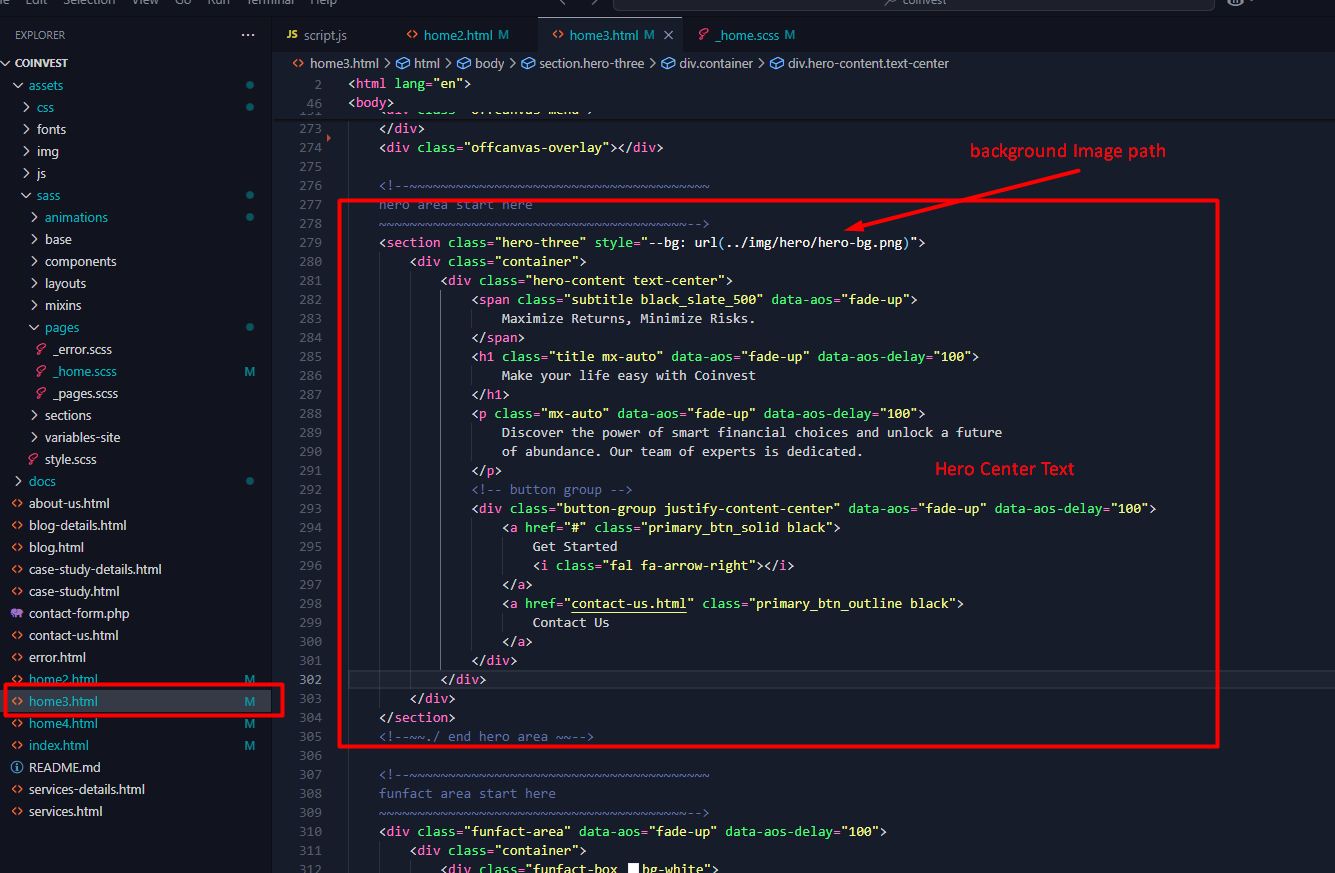Click the html breadcrumb segment
This screenshot has height=873, width=1335.
(427, 63)
